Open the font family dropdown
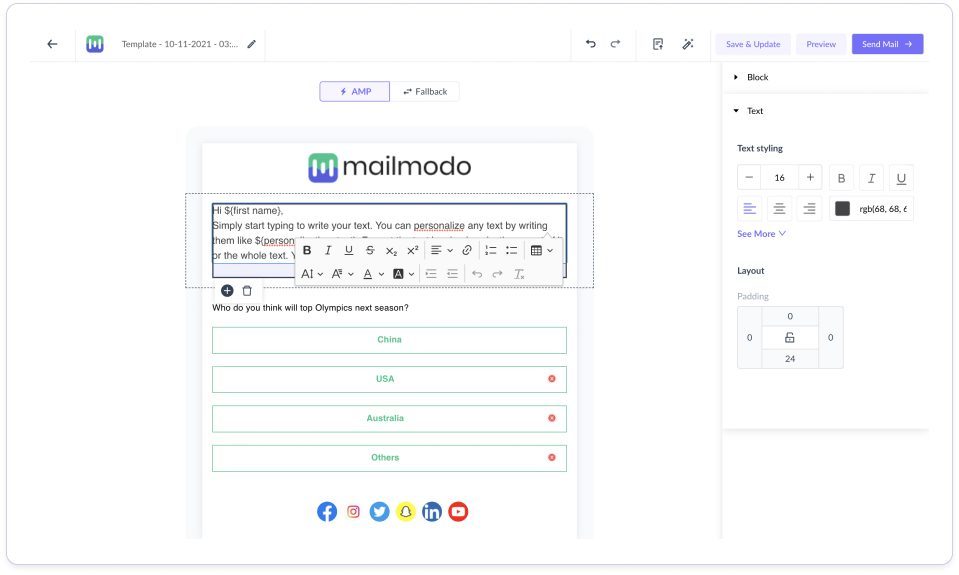Screen dimensions: 959x575 coord(342,274)
